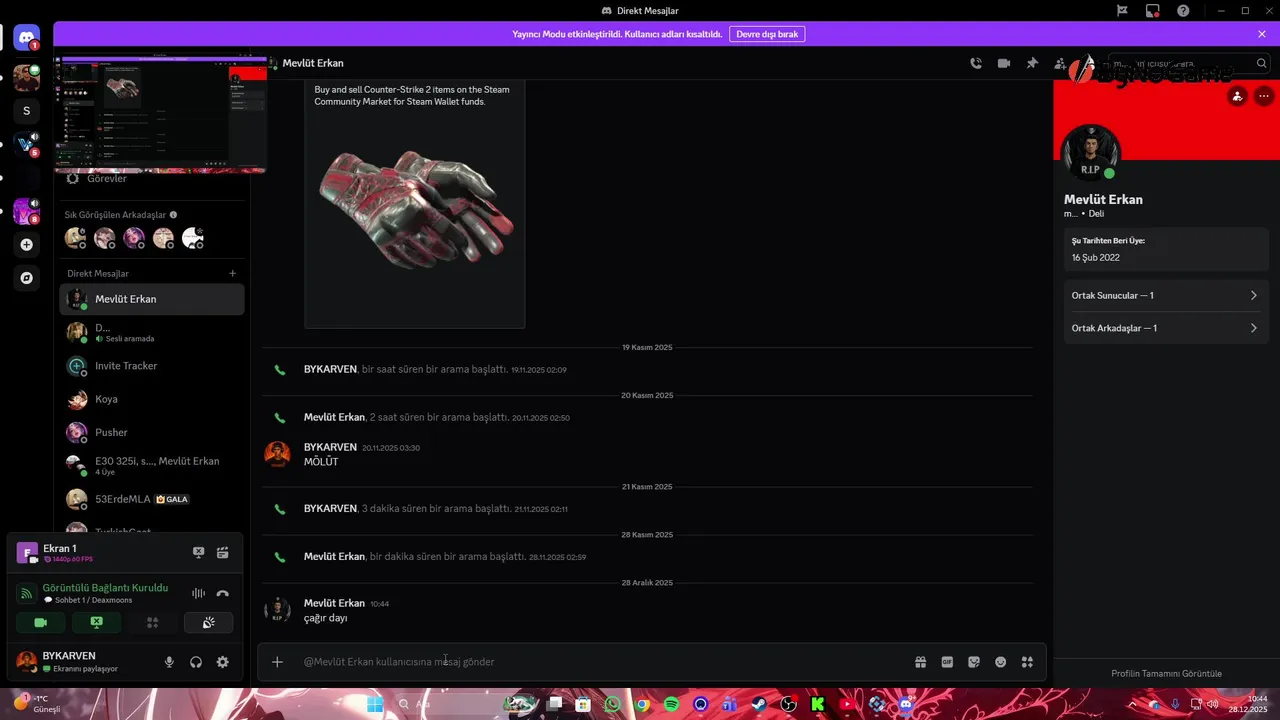
Task: Click the help question mark icon
Action: 1184,11
